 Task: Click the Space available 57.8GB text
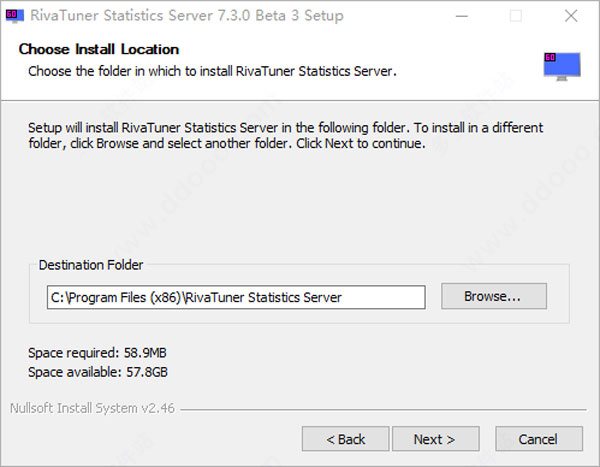coord(97,372)
